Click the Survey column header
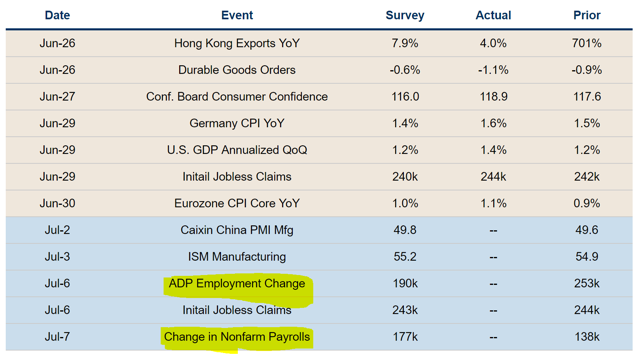This screenshot has width=640, height=360. pyautogui.click(x=405, y=15)
